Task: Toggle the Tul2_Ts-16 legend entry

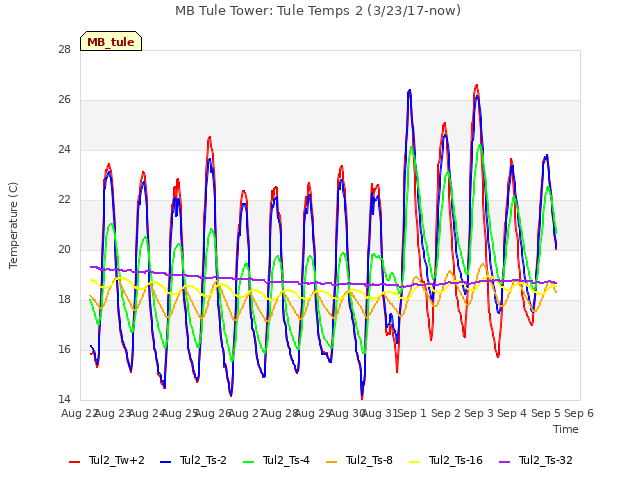Action: pyautogui.click(x=446, y=460)
